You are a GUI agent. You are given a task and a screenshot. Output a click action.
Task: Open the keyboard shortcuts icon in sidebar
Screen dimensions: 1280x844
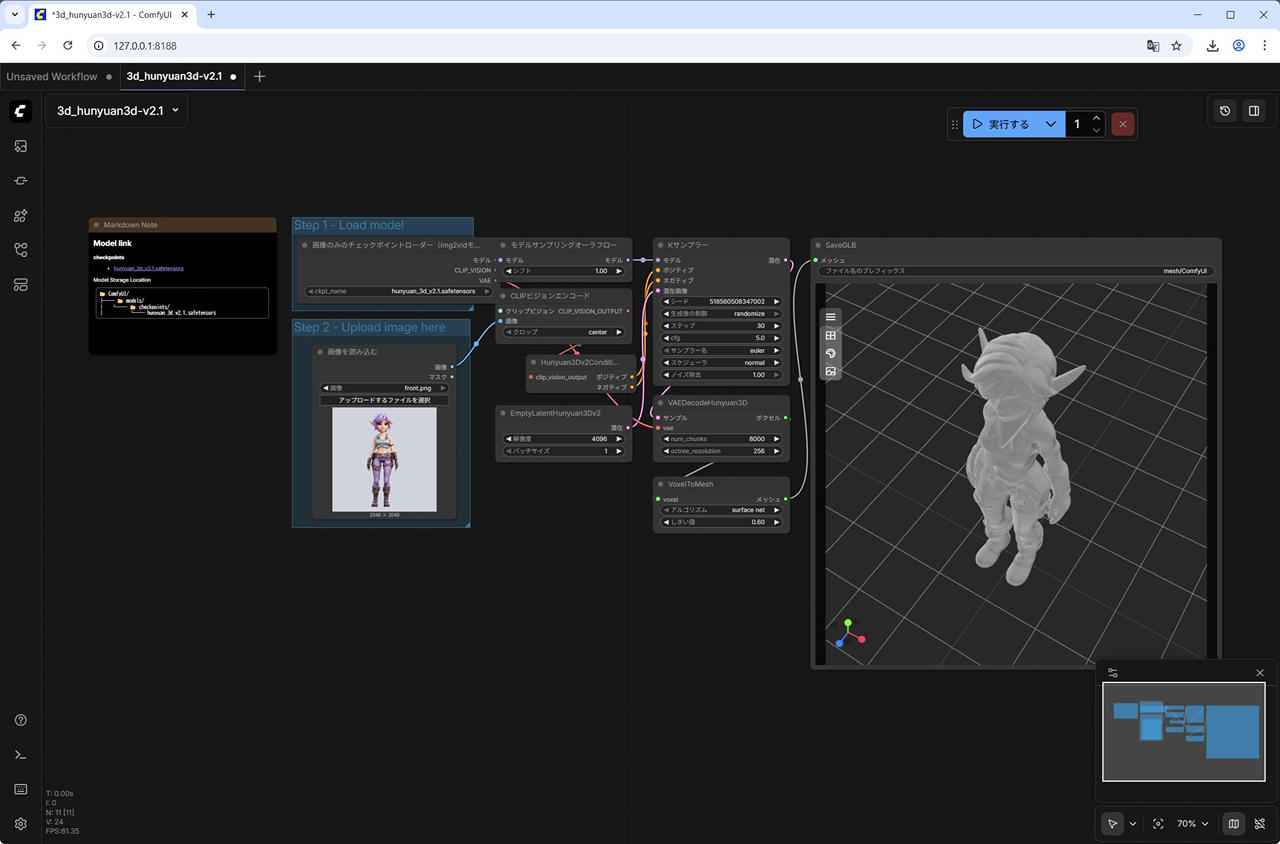click(20, 789)
